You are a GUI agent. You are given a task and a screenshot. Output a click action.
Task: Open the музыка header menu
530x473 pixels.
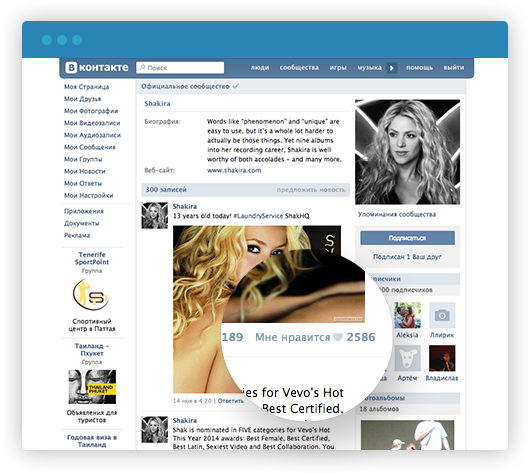pyautogui.click(x=369, y=68)
